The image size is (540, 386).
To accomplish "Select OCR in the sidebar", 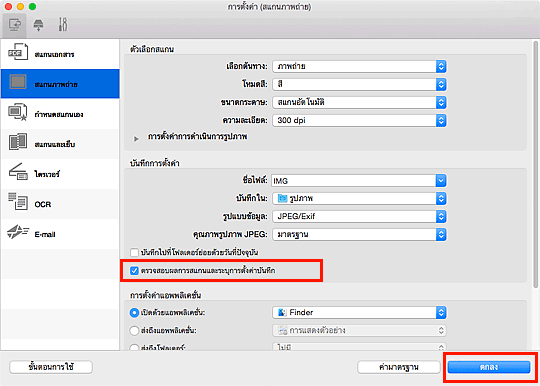I will (60, 204).
